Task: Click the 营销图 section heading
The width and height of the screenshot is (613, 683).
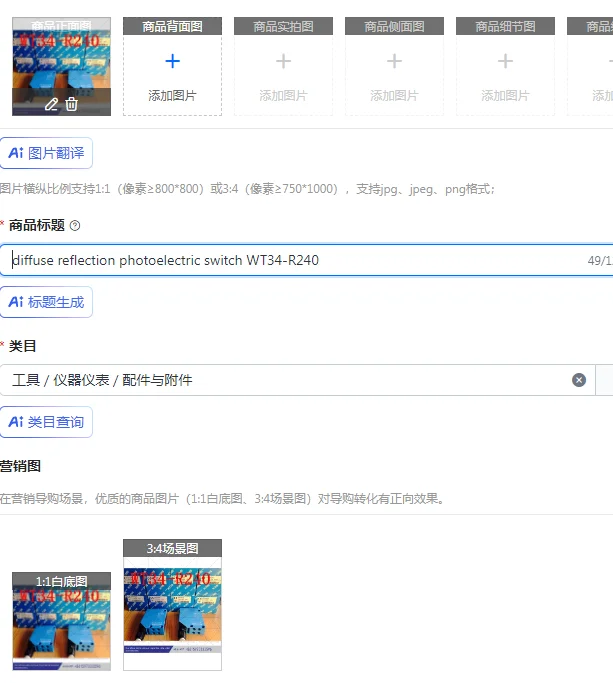Action: (x=20, y=466)
